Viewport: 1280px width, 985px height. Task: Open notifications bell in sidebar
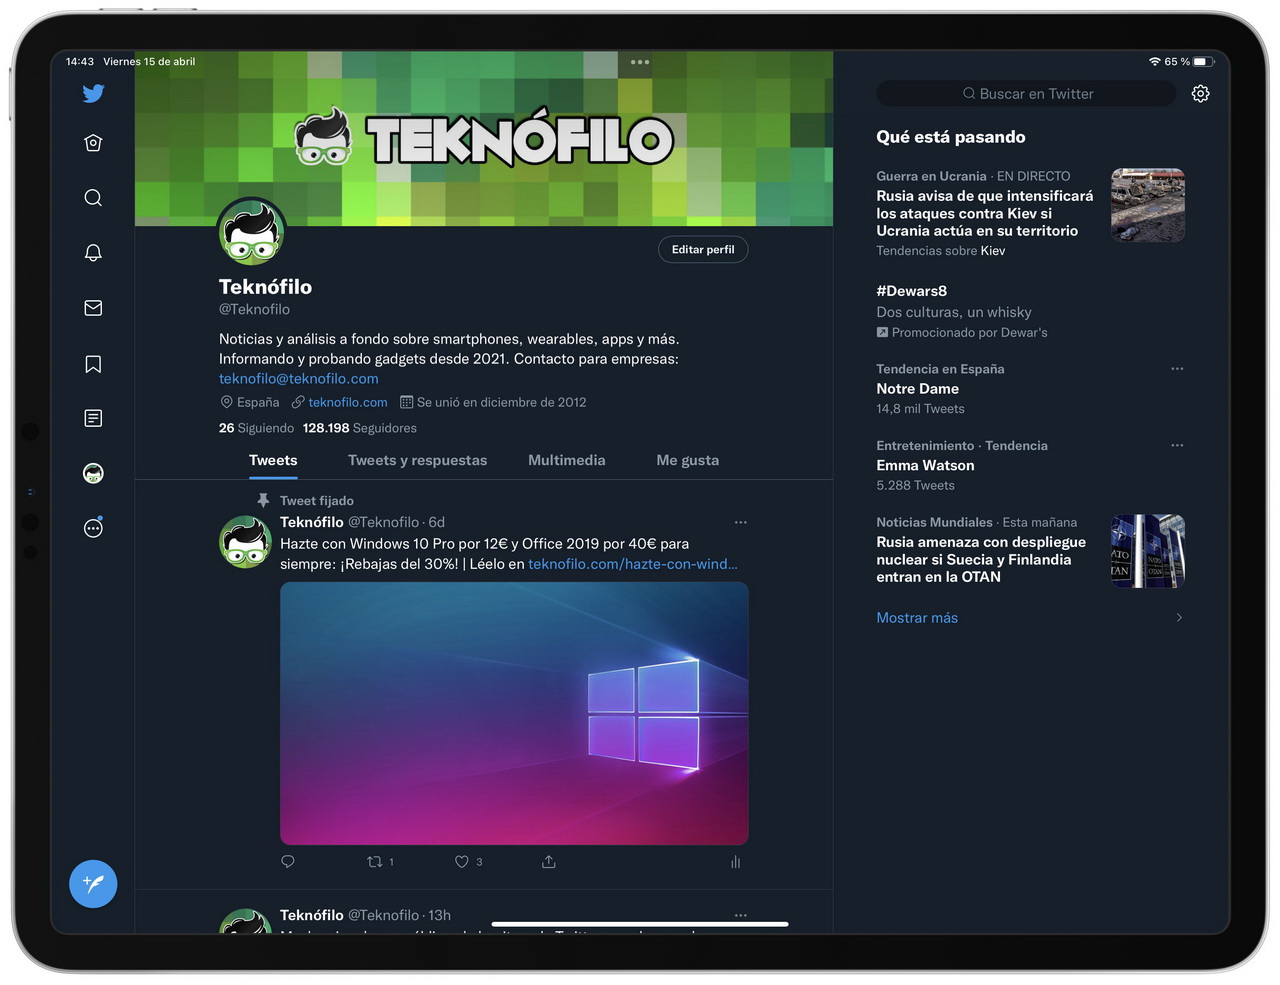(93, 253)
